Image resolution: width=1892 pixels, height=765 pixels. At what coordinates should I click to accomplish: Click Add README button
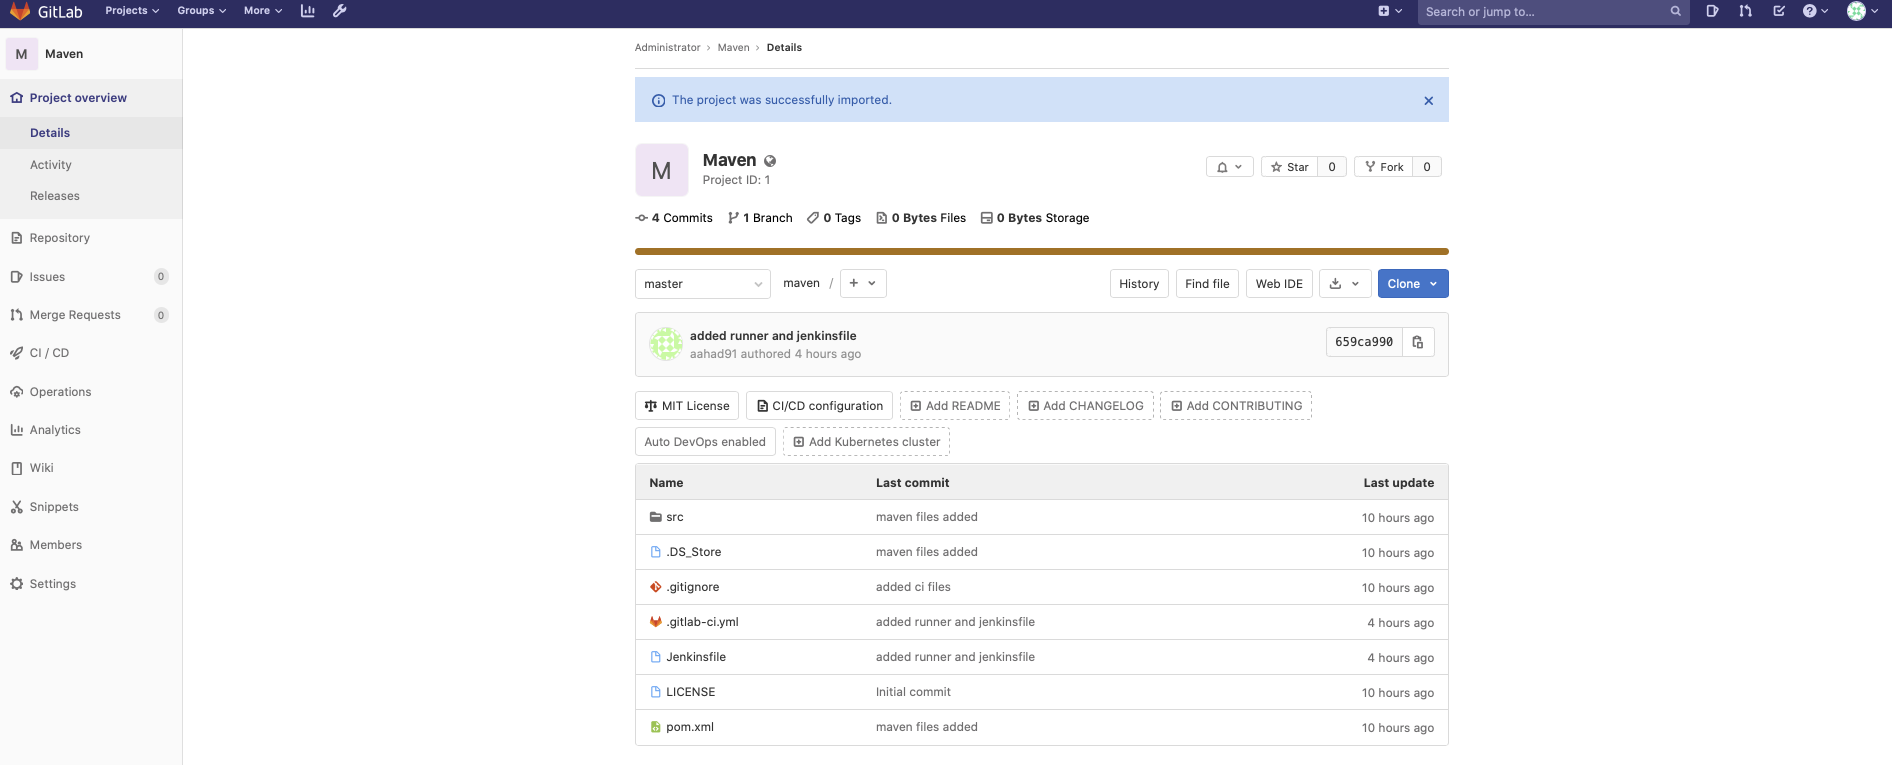click(955, 406)
